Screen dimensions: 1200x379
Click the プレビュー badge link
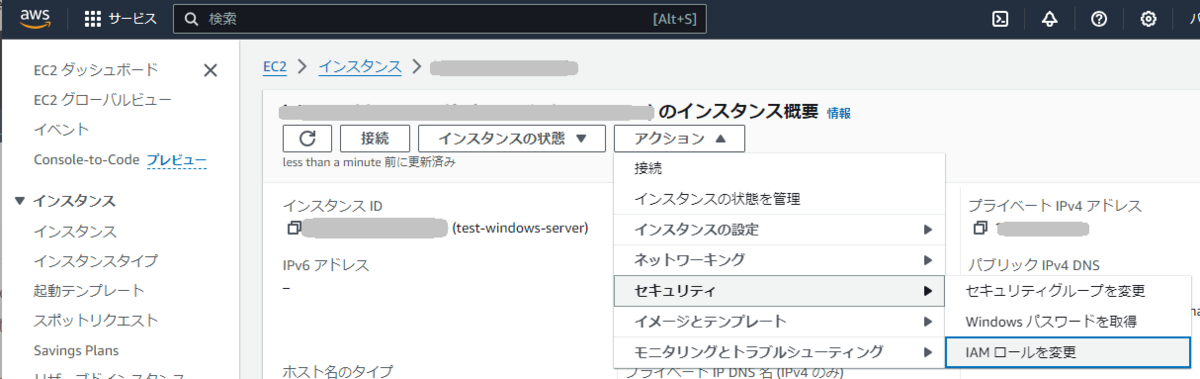coord(177,160)
